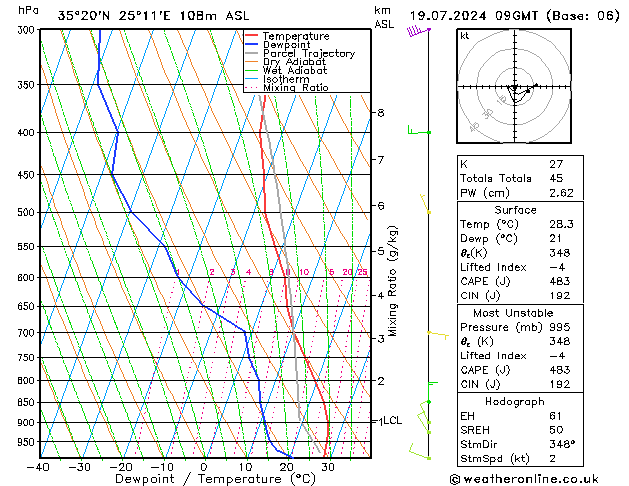Click the 300 hPa pressure level label
This screenshot has width=629, height=486.
tap(28, 30)
